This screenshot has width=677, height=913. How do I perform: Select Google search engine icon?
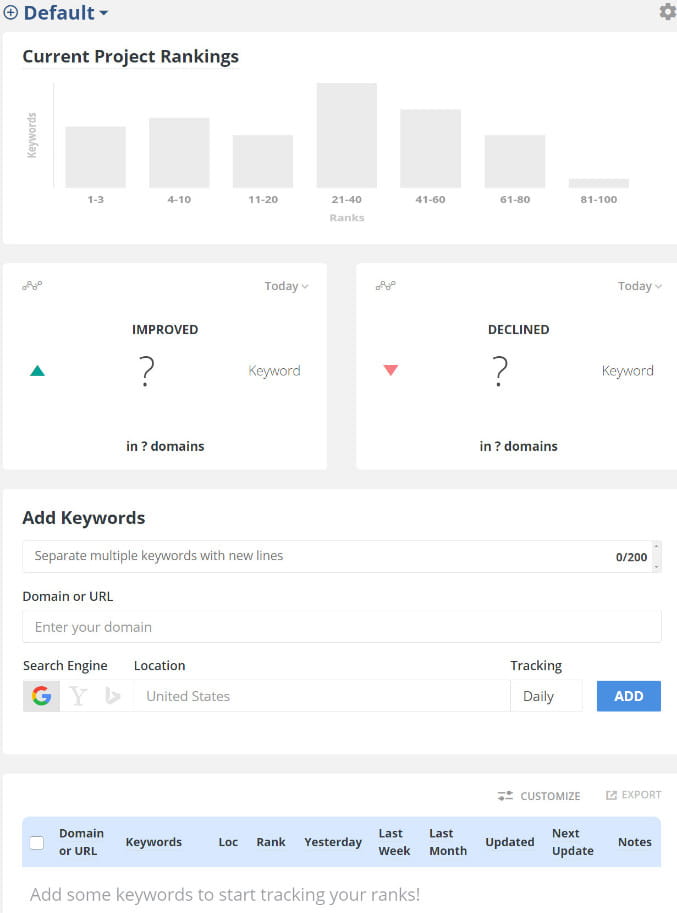tap(41, 696)
